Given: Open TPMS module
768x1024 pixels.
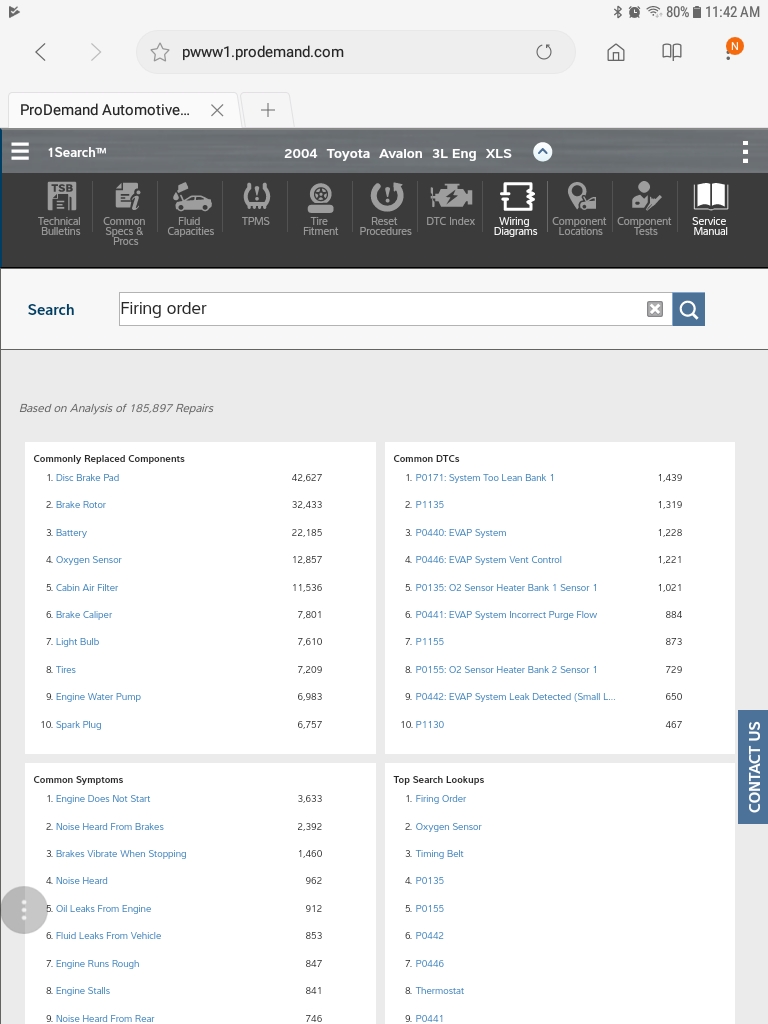Looking at the screenshot, I should 255,204.
